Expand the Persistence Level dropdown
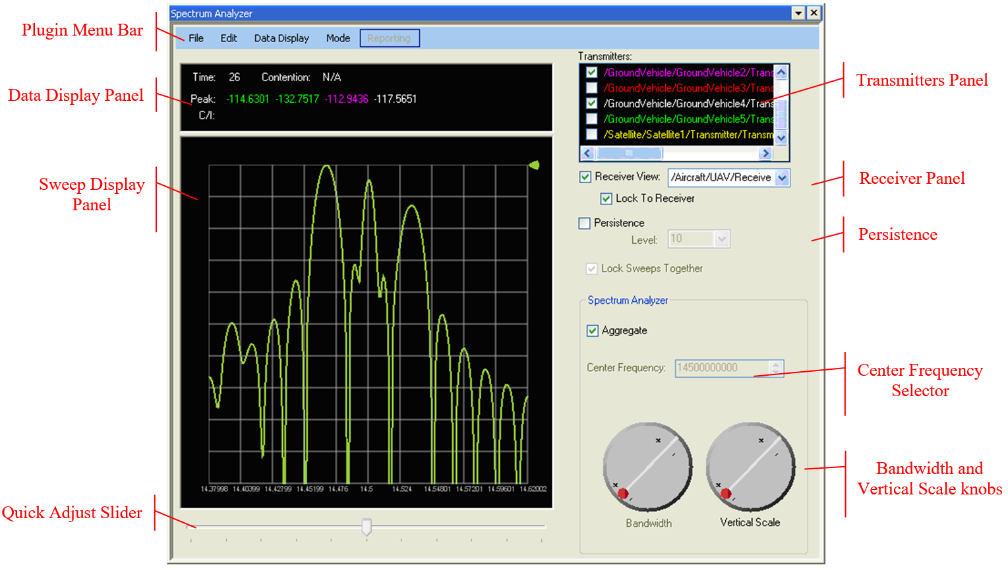 (x=722, y=239)
